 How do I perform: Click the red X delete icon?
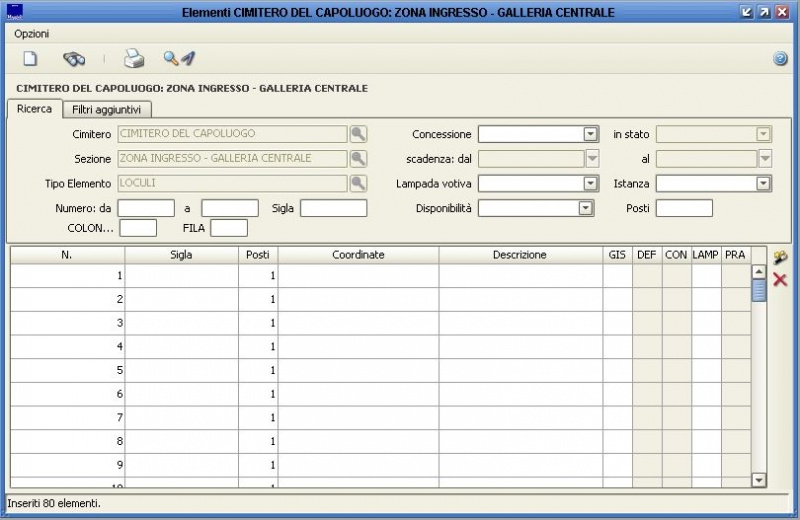[x=780, y=280]
